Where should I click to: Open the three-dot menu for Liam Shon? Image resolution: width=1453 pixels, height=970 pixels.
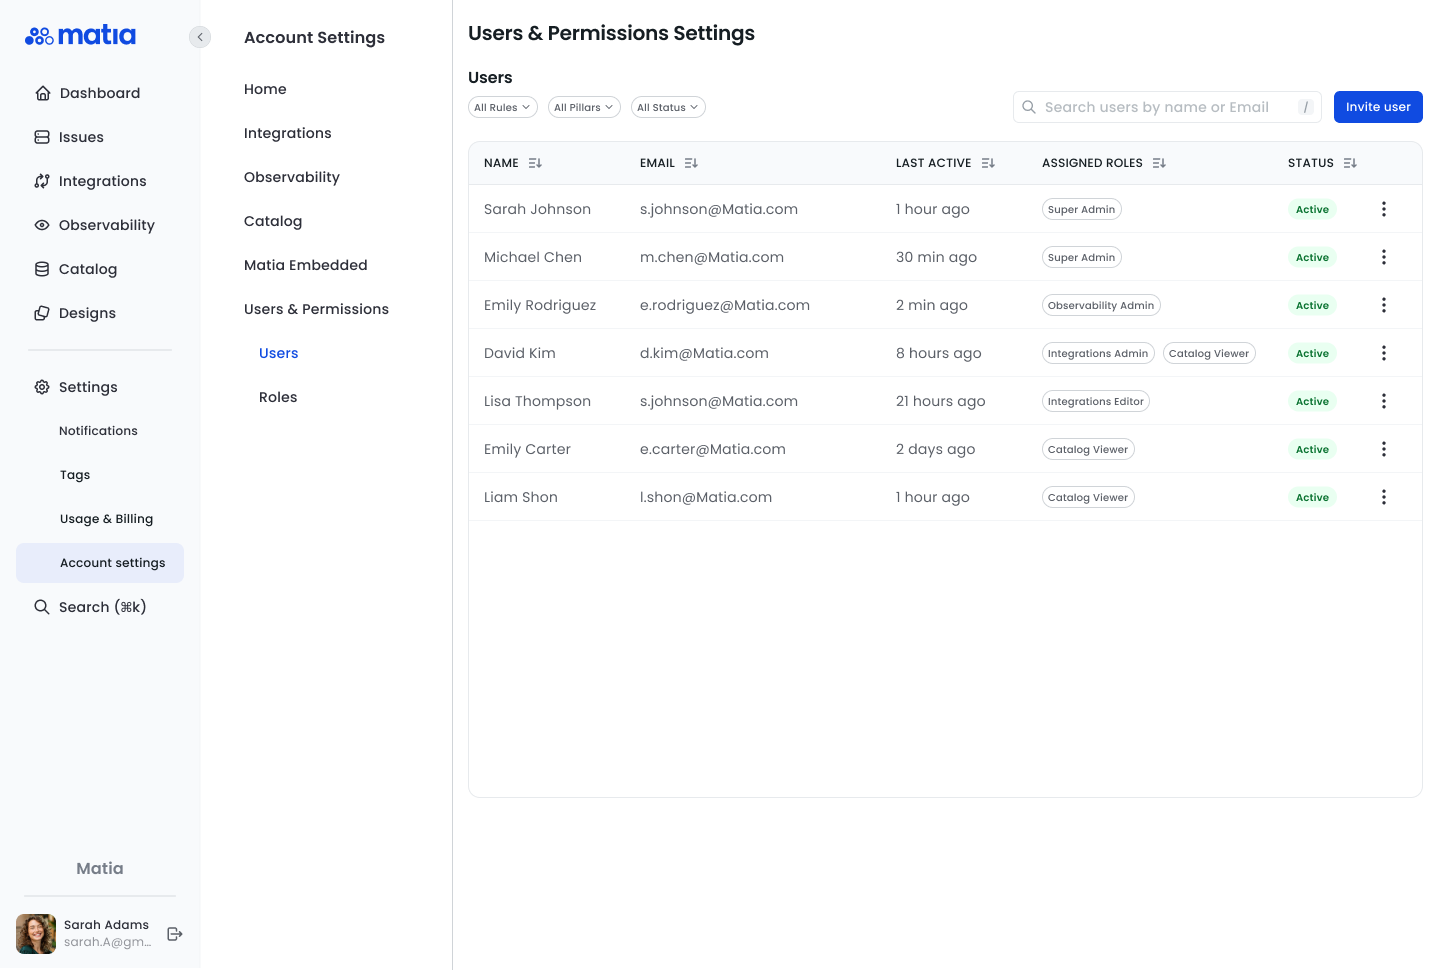1384,497
